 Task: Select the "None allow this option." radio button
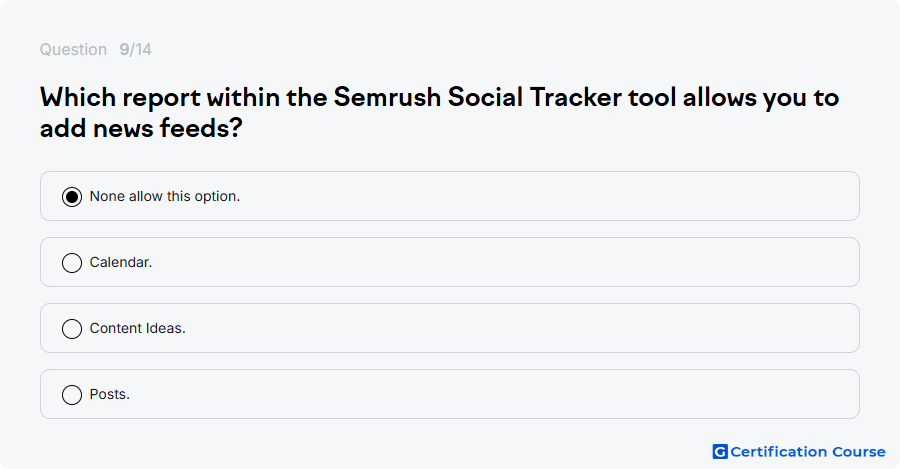pos(72,197)
